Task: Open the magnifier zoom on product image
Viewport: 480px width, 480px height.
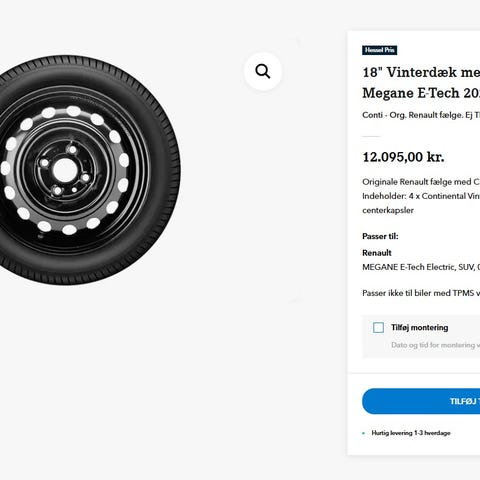Action: pyautogui.click(x=263, y=71)
